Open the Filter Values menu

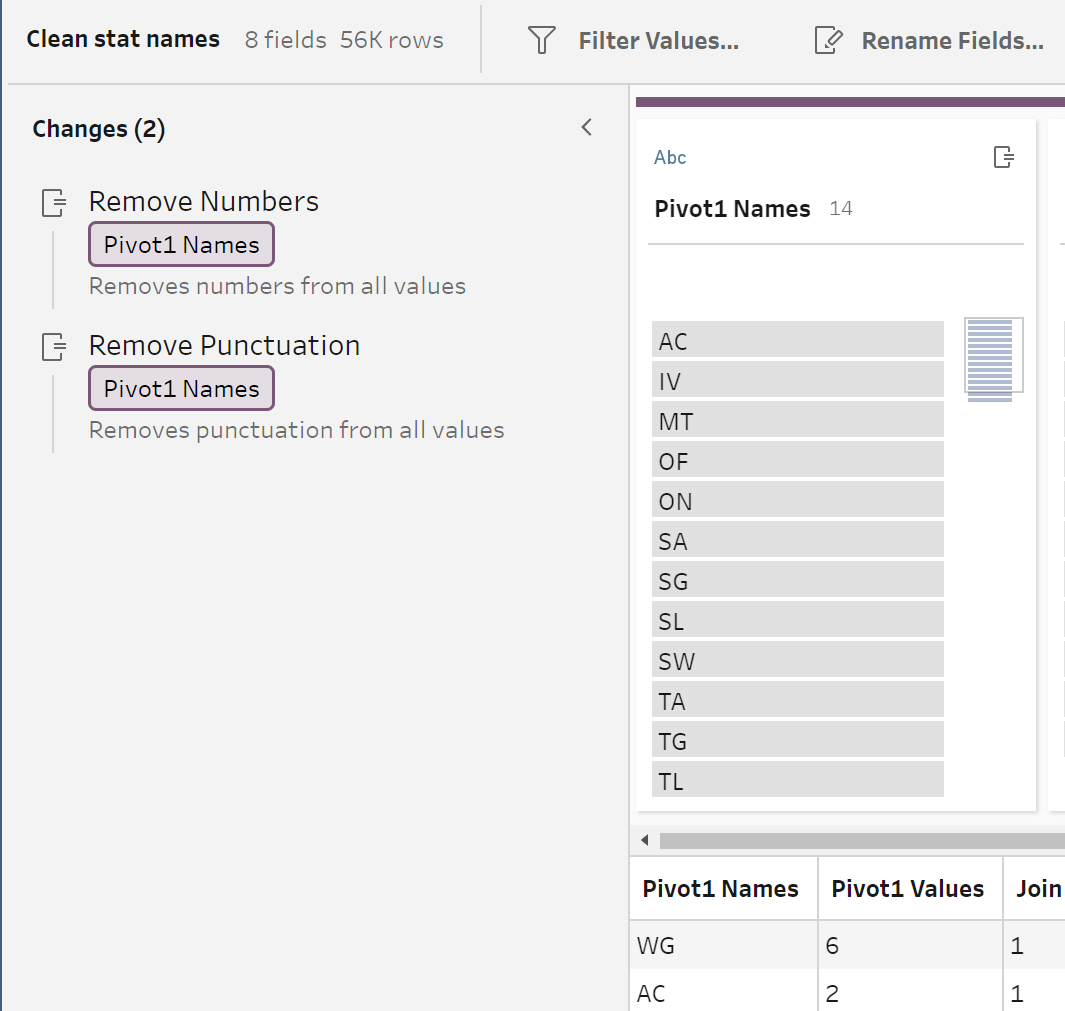658,41
